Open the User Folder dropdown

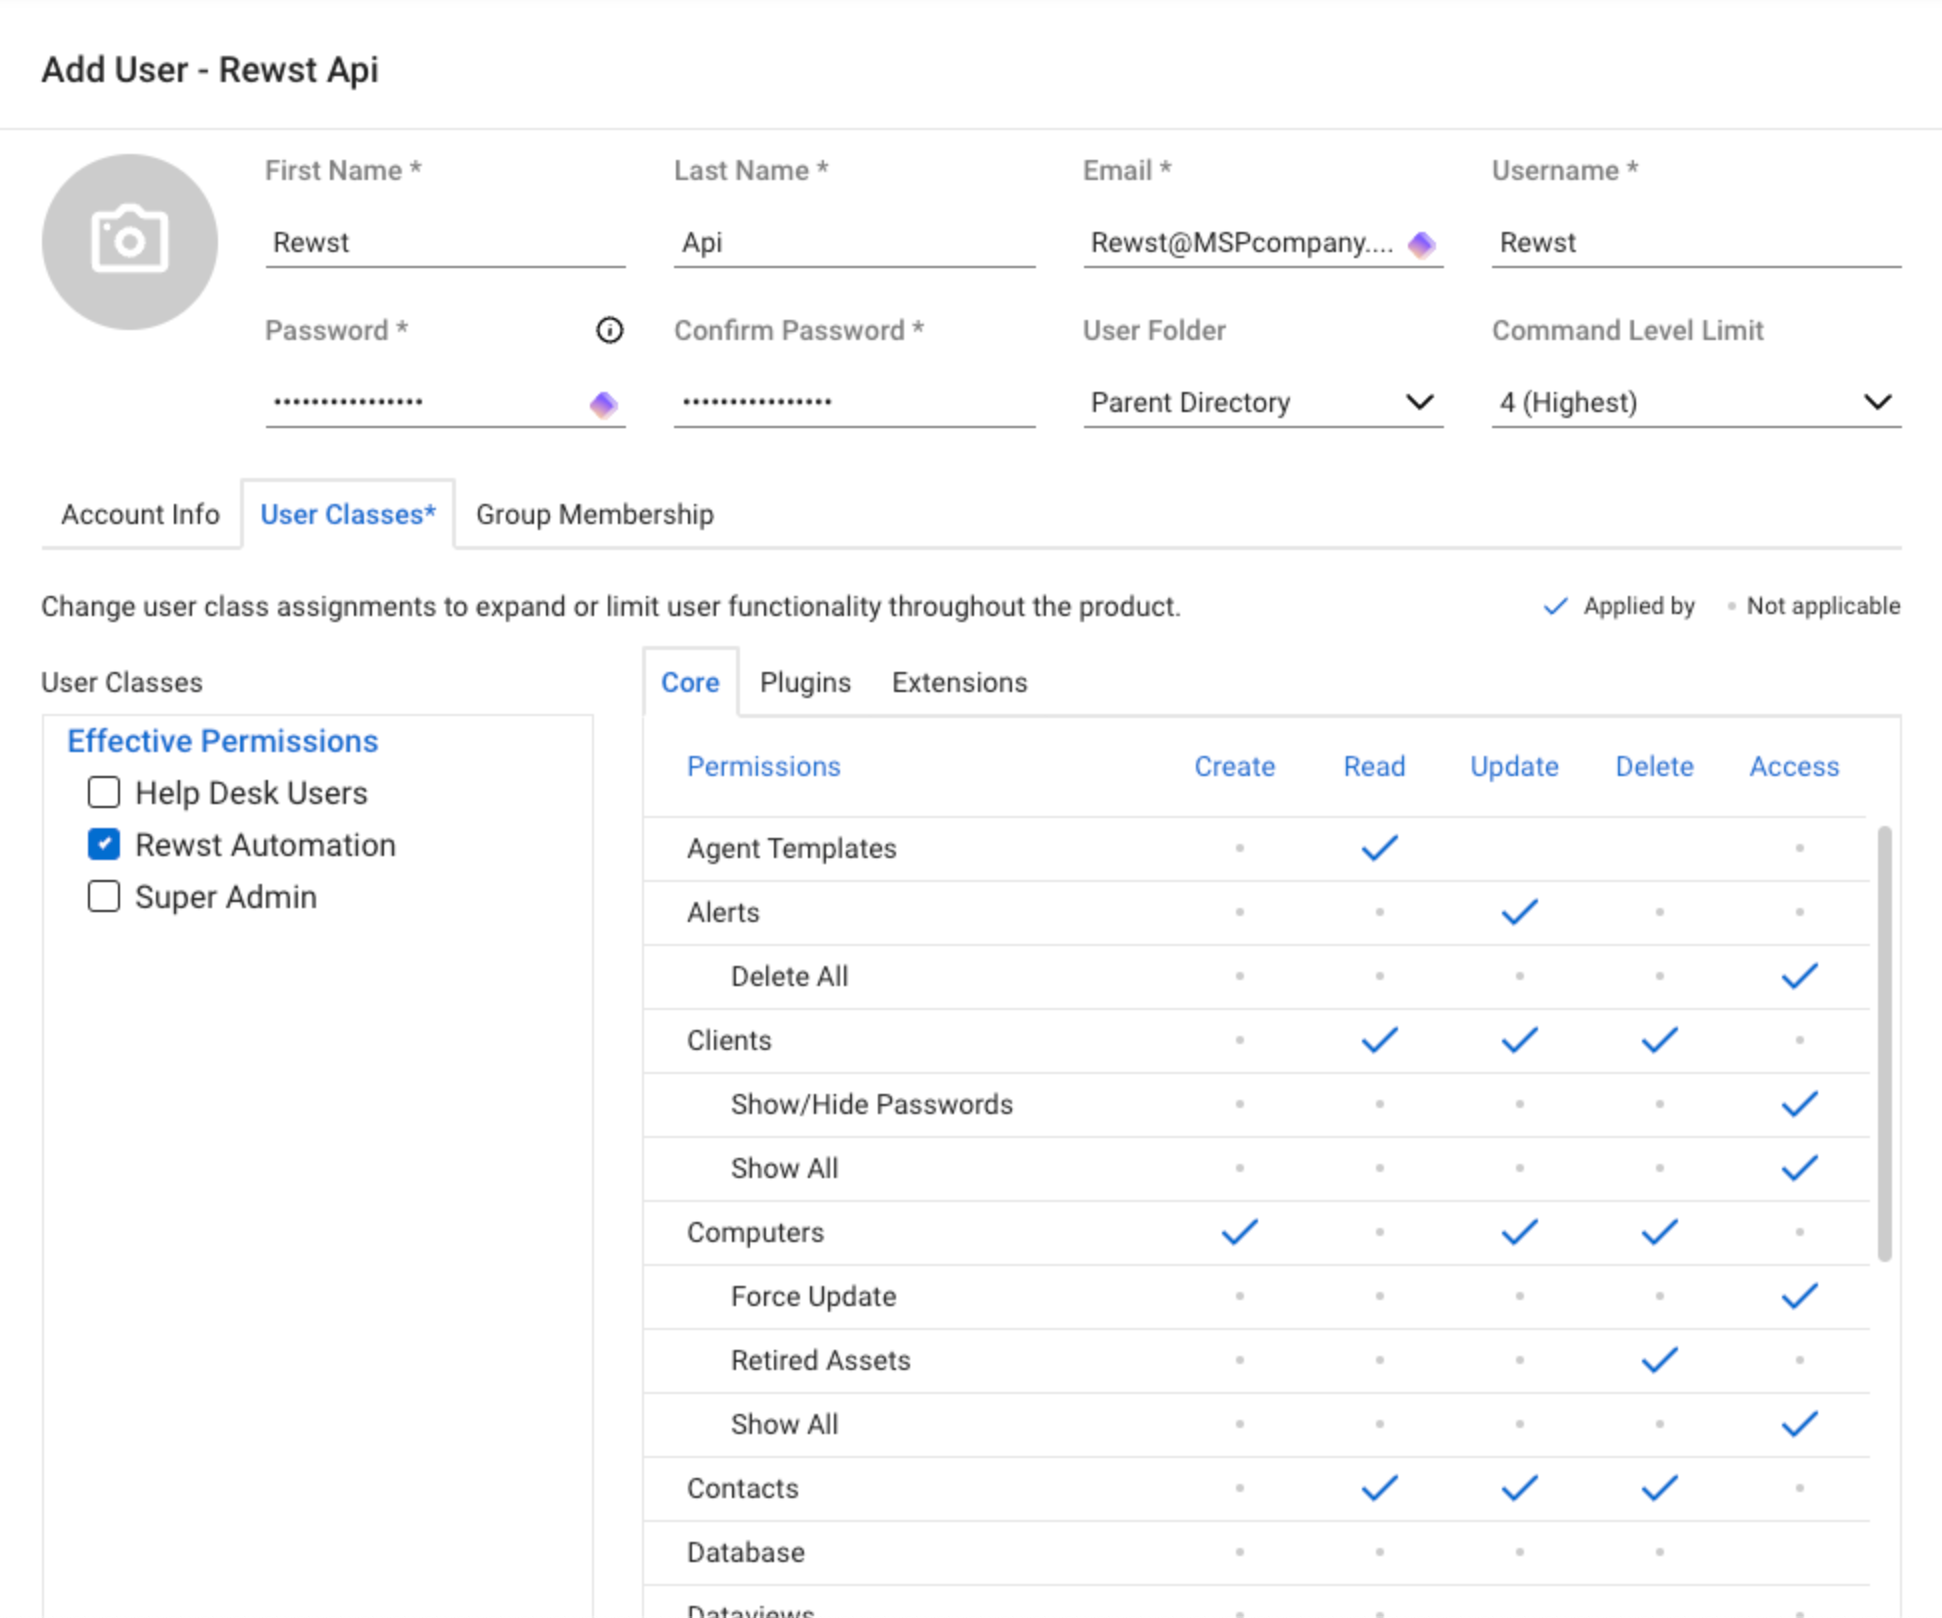click(1262, 402)
